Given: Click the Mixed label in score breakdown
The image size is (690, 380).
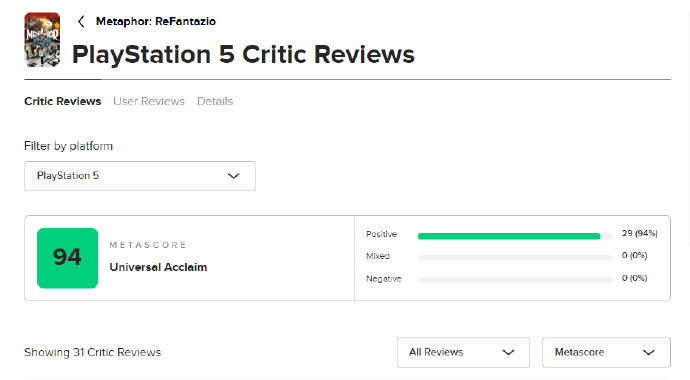Looking at the screenshot, I should pyautogui.click(x=378, y=256).
